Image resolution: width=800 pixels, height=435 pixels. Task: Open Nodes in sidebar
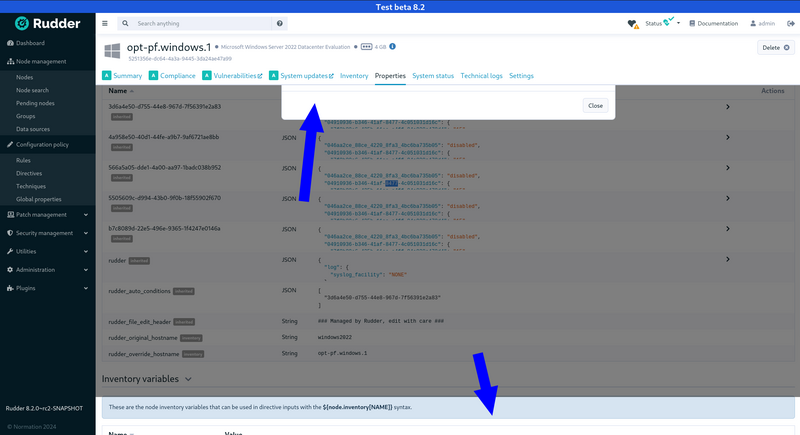24,78
